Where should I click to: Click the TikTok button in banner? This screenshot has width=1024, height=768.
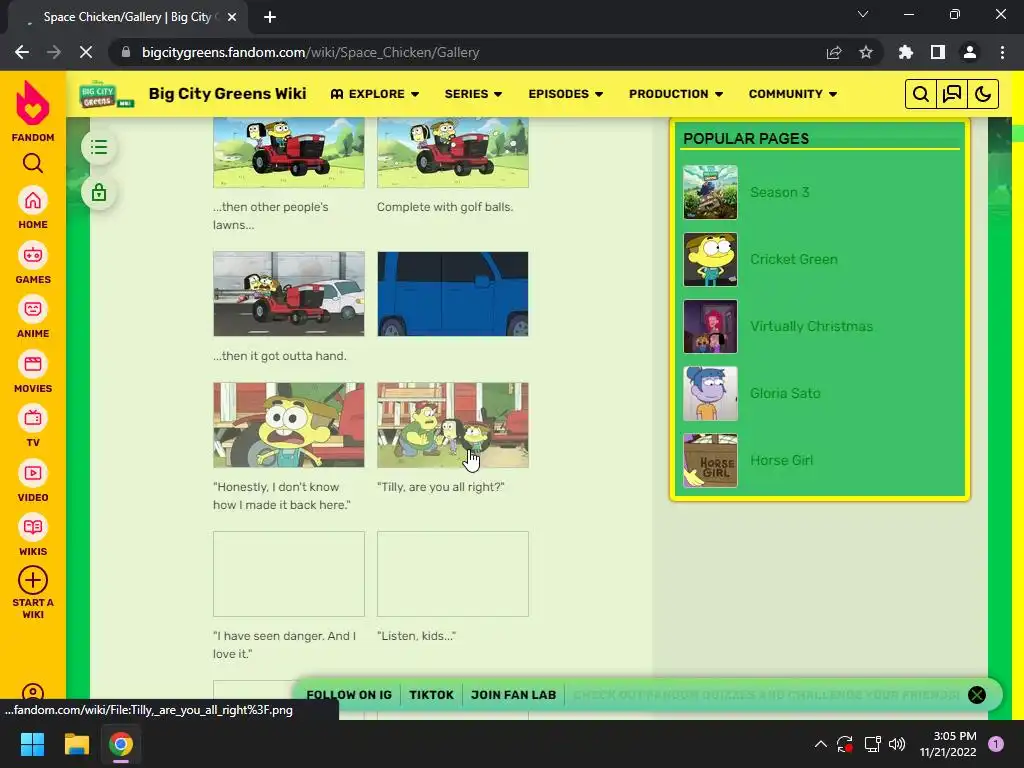tap(431, 695)
